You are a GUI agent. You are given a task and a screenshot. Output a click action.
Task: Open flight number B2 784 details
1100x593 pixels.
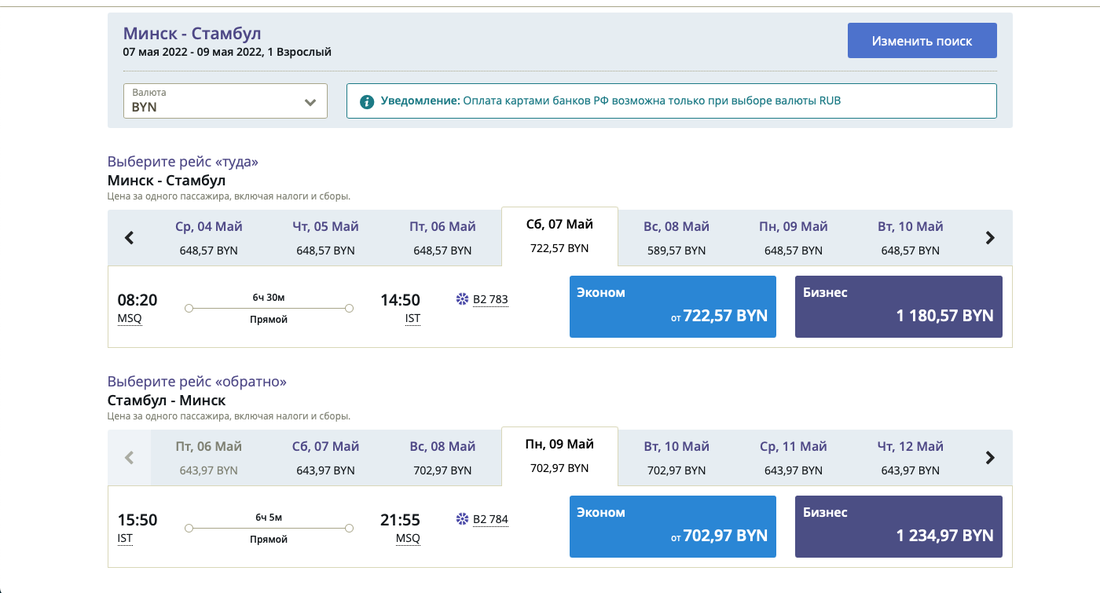(490, 519)
